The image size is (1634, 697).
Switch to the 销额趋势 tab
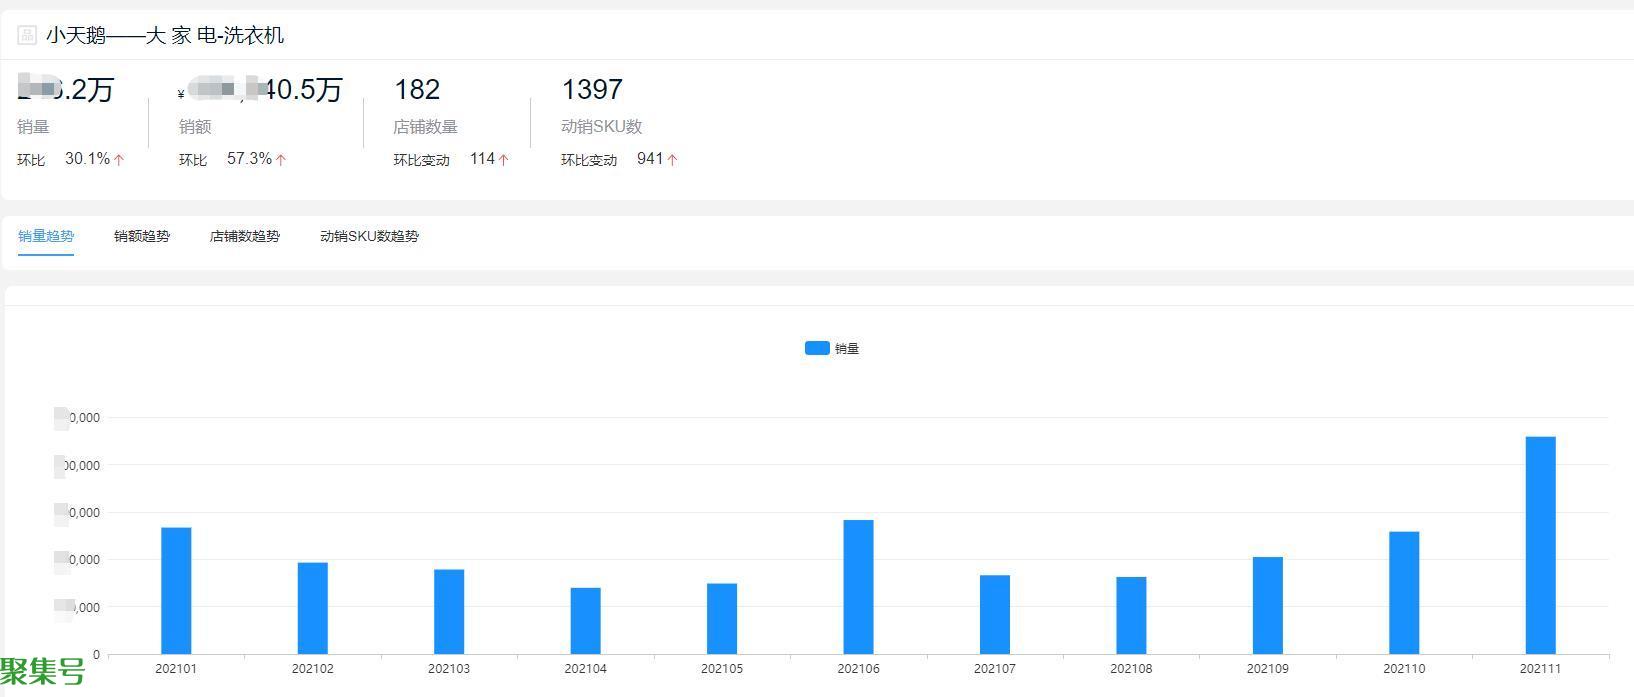click(142, 236)
